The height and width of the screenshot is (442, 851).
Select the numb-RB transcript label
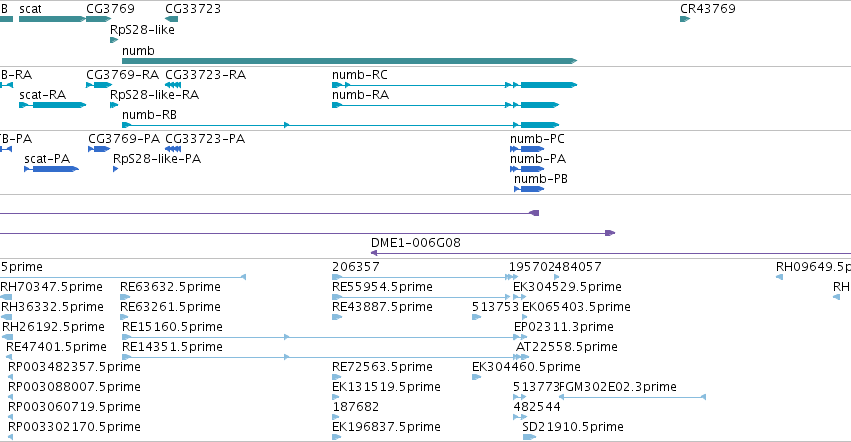click(x=149, y=115)
